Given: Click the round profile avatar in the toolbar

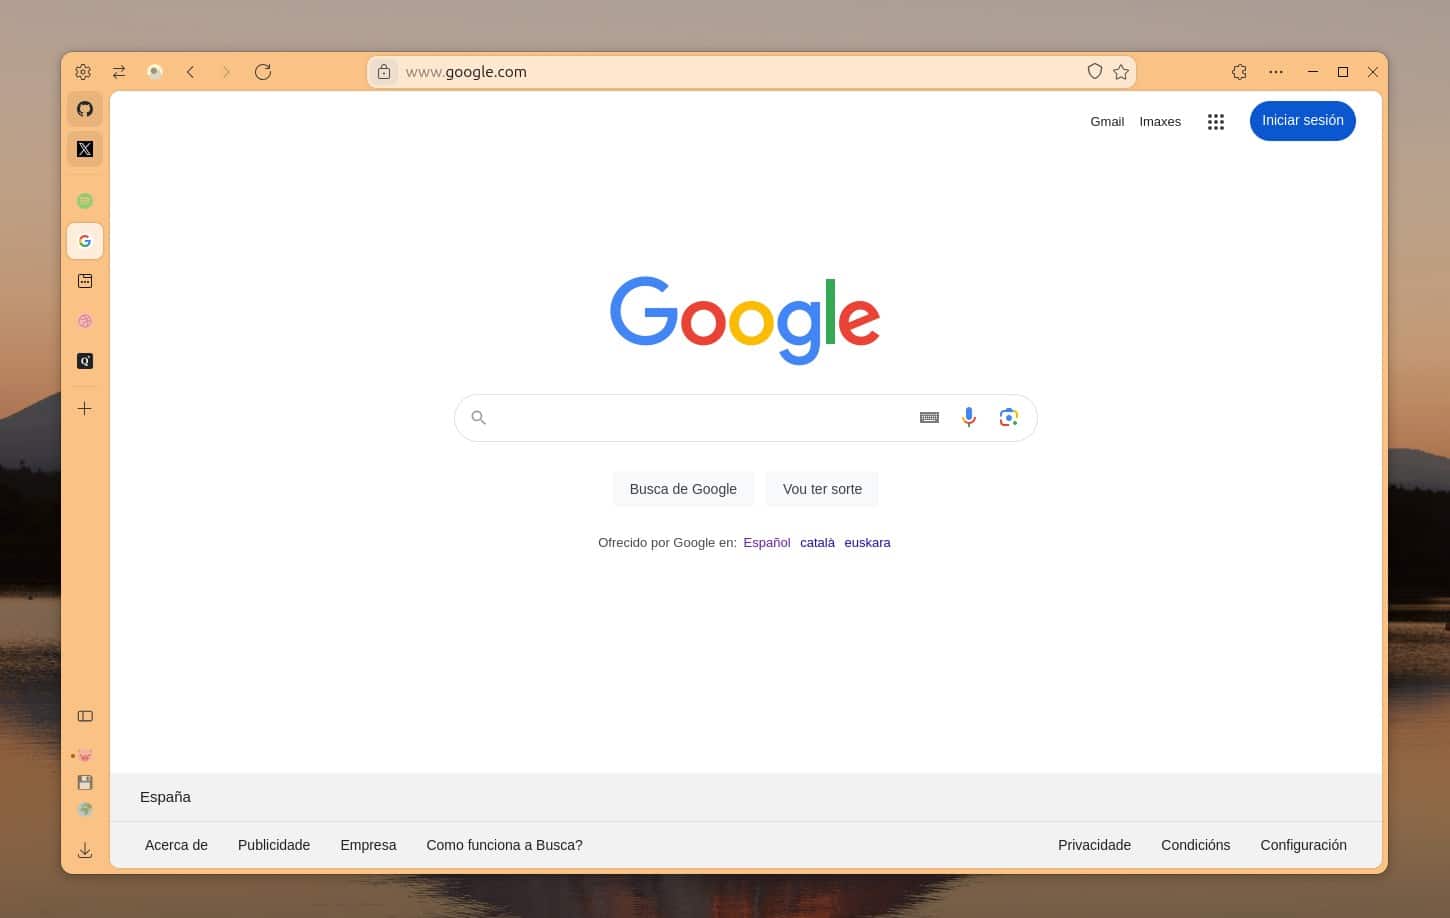Looking at the screenshot, I should point(155,72).
